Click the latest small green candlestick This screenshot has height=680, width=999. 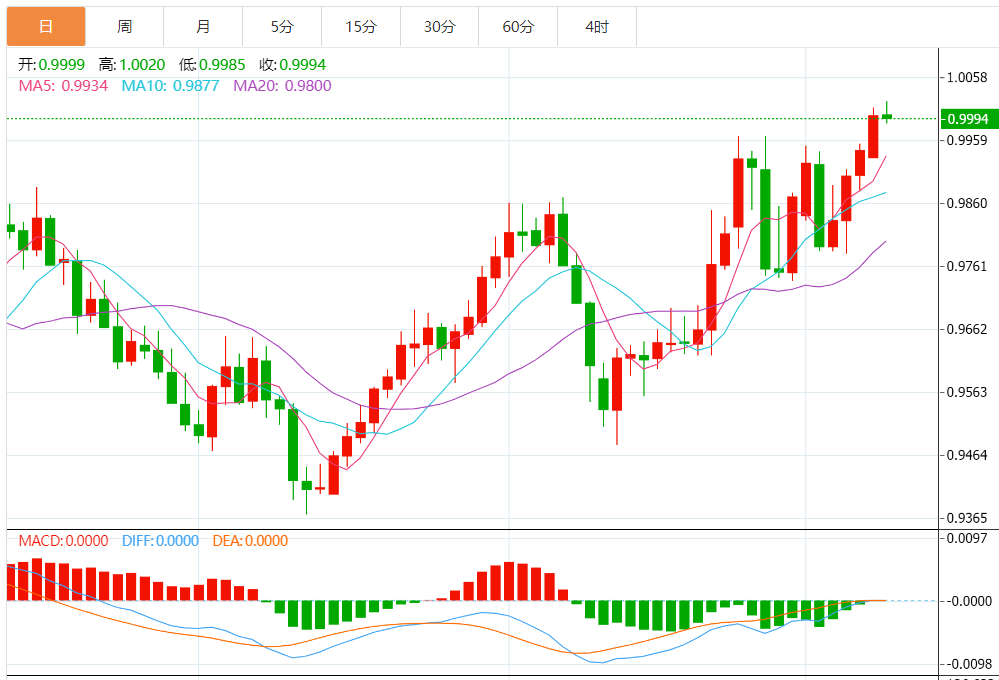[886, 116]
